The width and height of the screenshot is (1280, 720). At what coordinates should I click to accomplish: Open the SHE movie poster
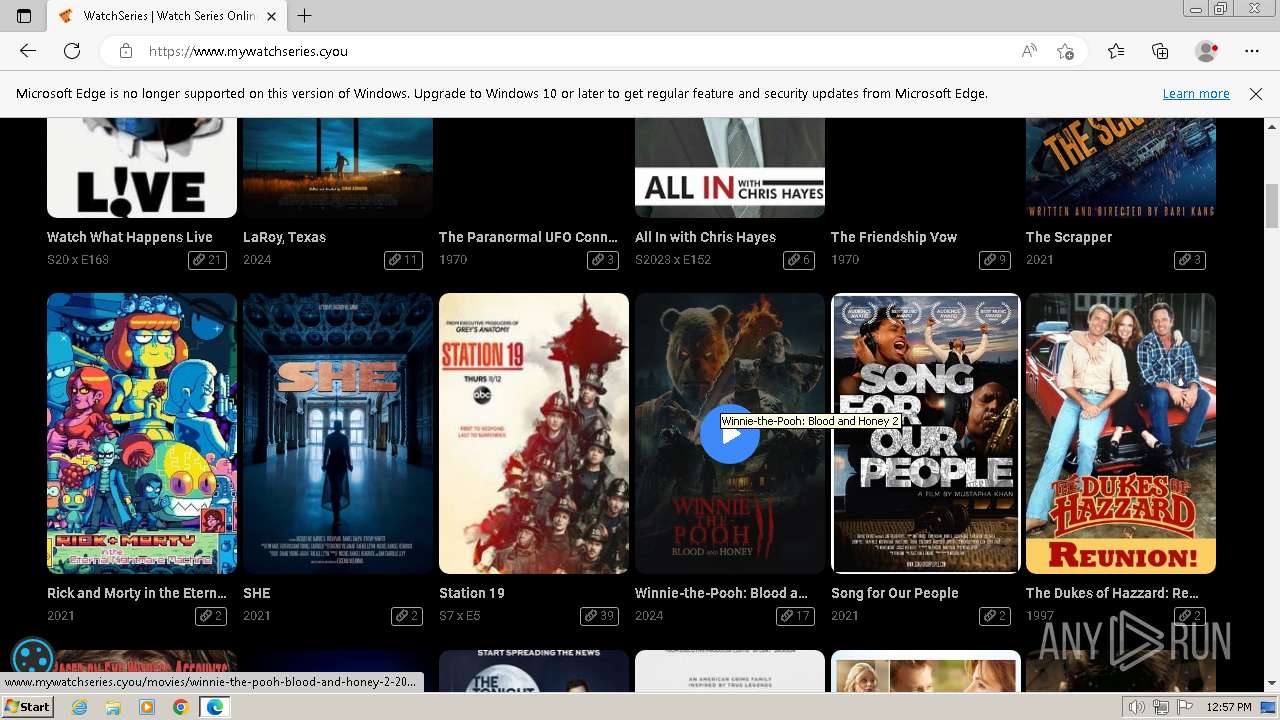click(338, 433)
